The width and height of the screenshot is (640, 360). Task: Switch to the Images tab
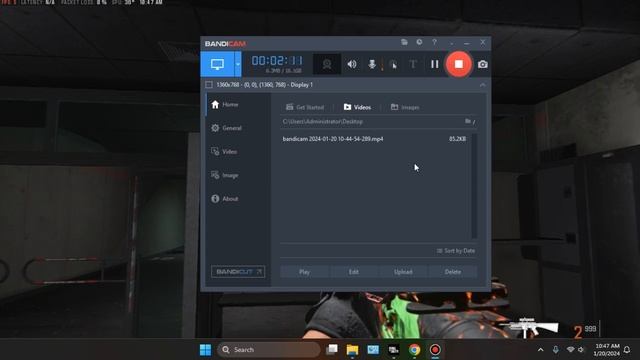point(405,107)
